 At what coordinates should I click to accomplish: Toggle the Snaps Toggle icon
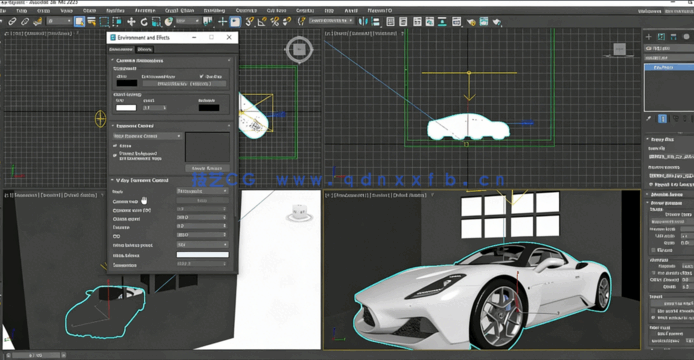coord(249,21)
